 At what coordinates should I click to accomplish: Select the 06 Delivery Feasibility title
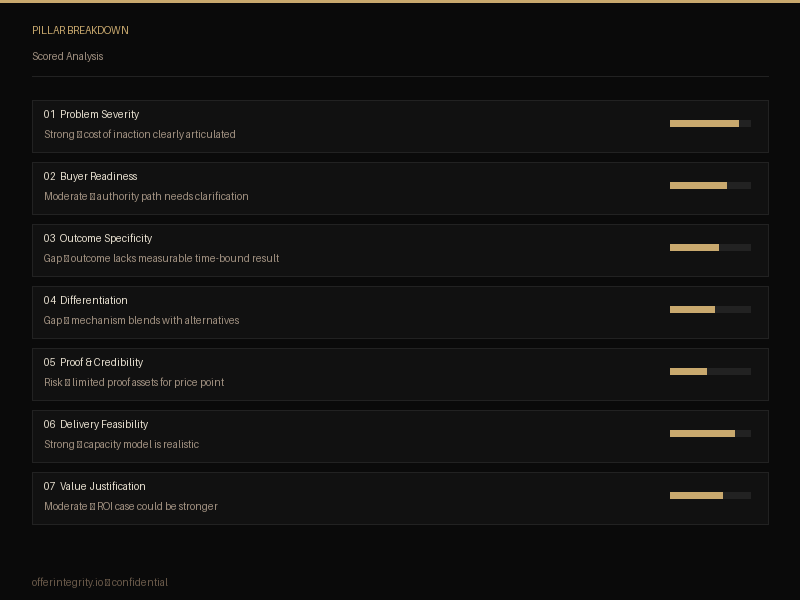click(96, 425)
